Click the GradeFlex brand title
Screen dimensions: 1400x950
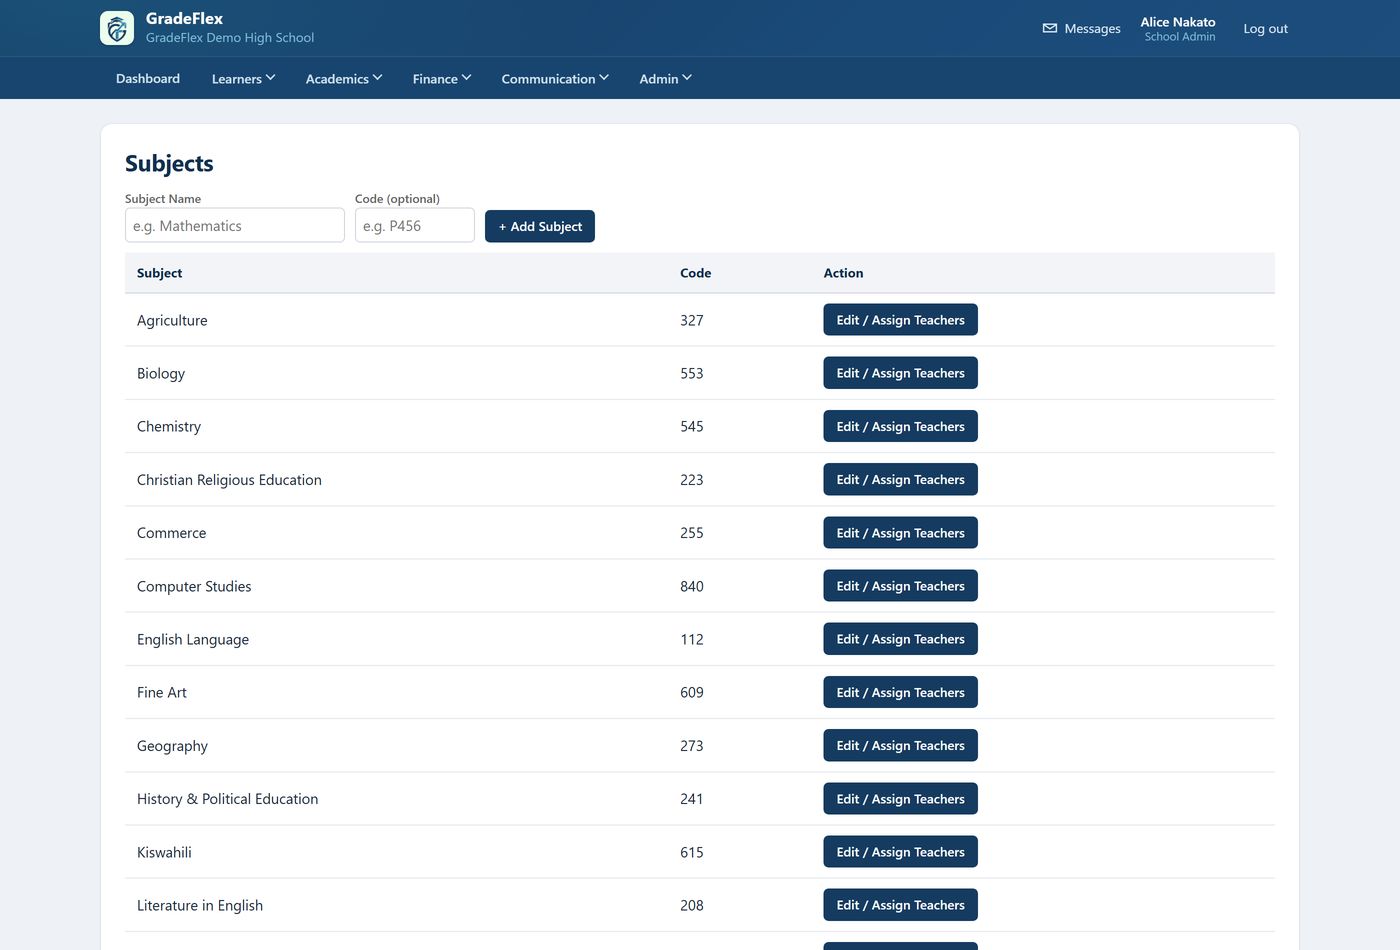click(x=184, y=18)
